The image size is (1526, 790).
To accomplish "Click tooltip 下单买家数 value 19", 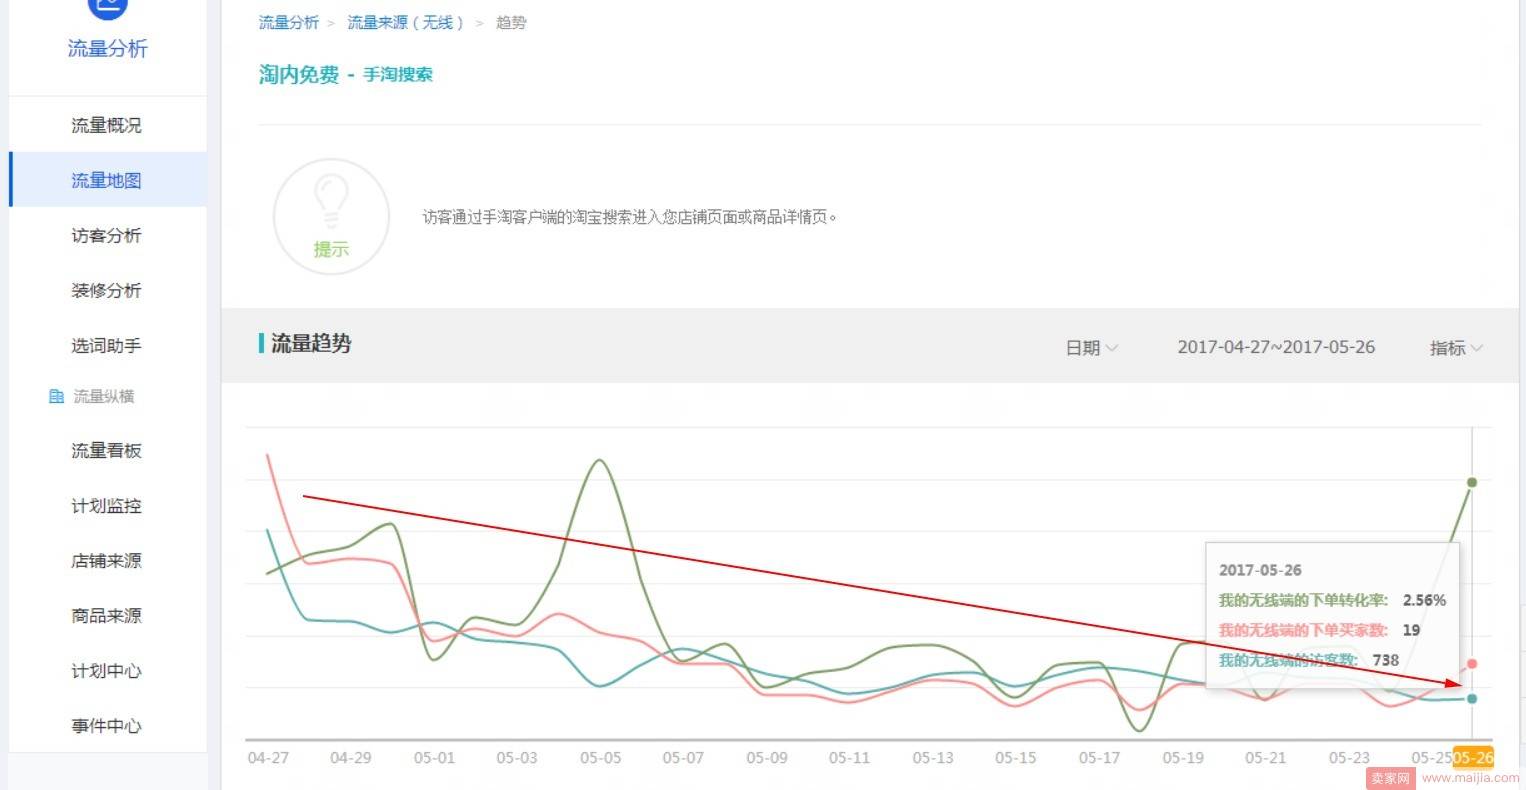I will click(x=1411, y=630).
